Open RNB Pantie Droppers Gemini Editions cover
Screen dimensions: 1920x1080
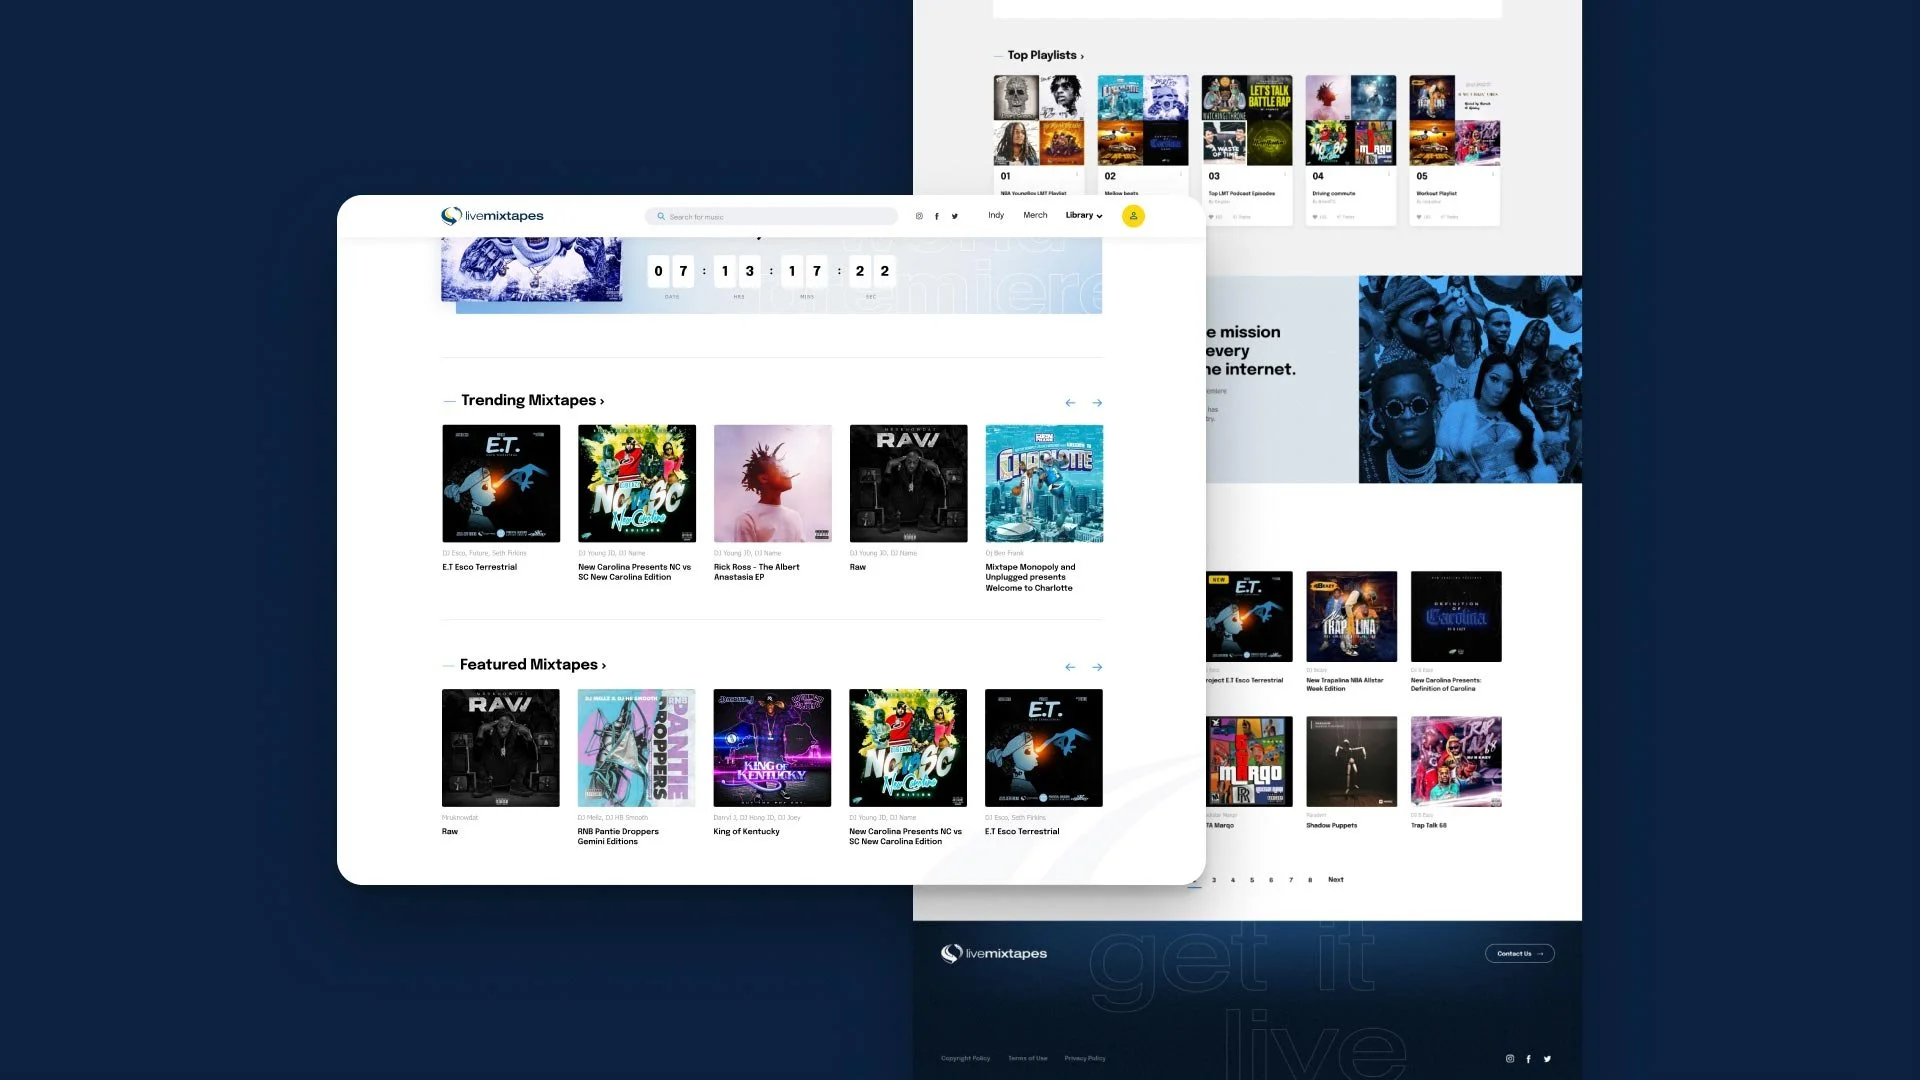636,748
